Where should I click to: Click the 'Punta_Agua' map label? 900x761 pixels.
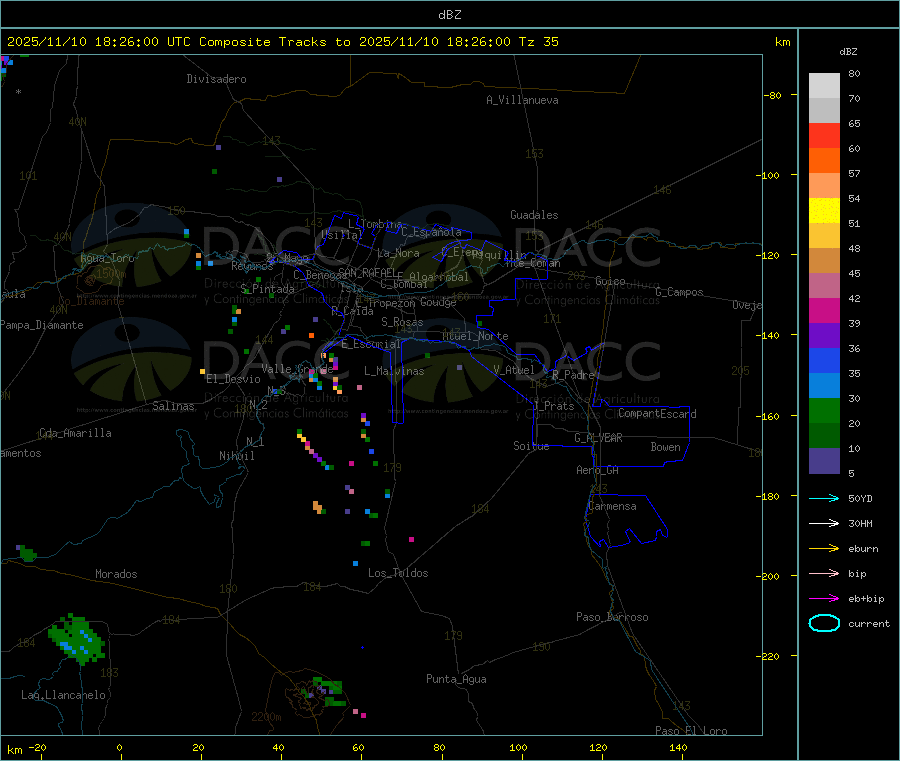click(x=456, y=679)
